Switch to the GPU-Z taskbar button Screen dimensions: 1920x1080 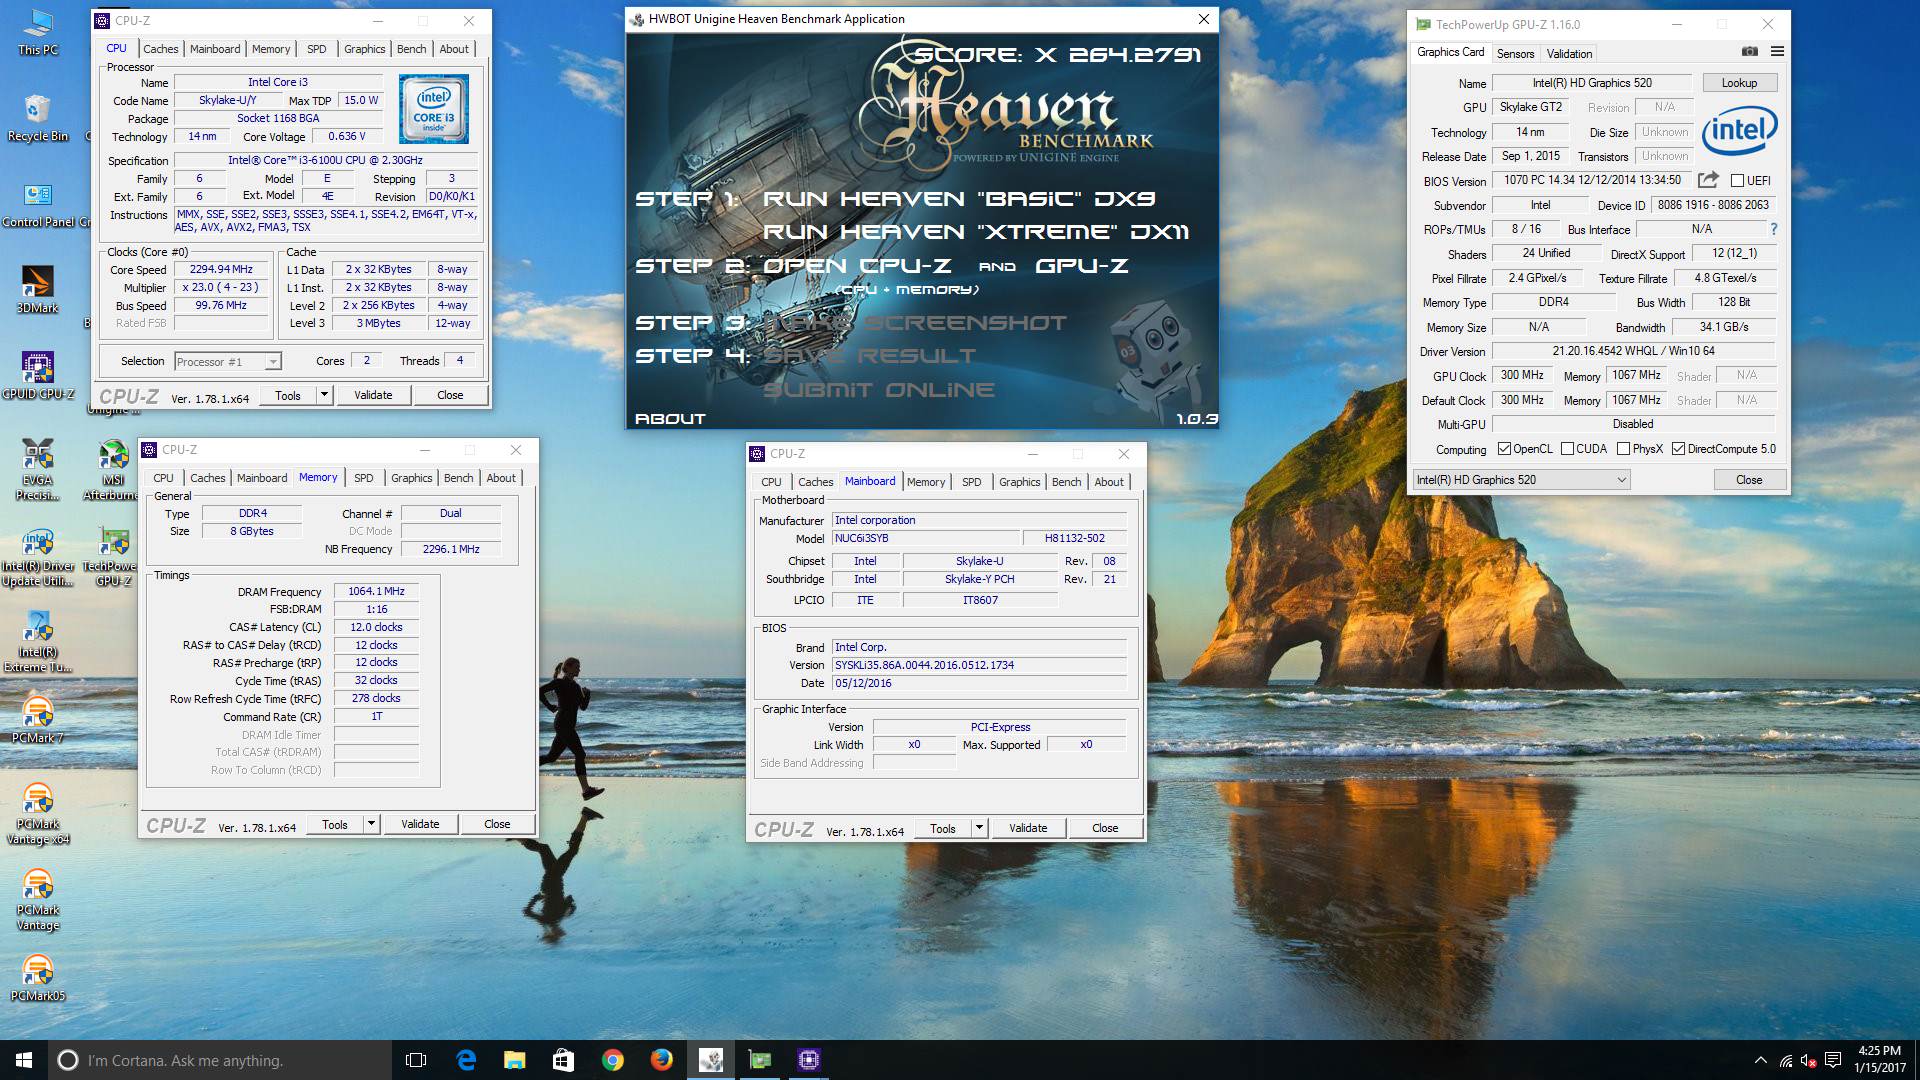759,1060
